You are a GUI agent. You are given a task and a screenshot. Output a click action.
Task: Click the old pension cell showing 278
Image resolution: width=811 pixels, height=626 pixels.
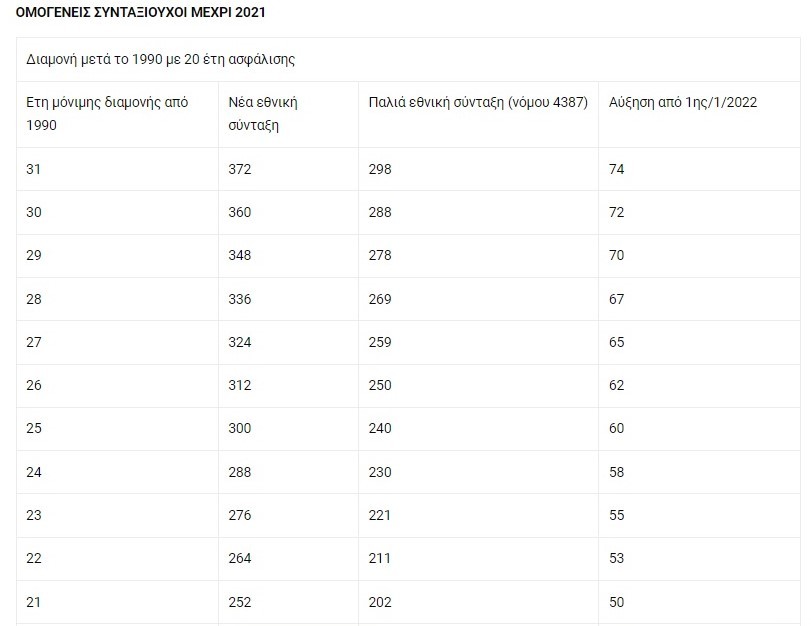[x=380, y=256]
